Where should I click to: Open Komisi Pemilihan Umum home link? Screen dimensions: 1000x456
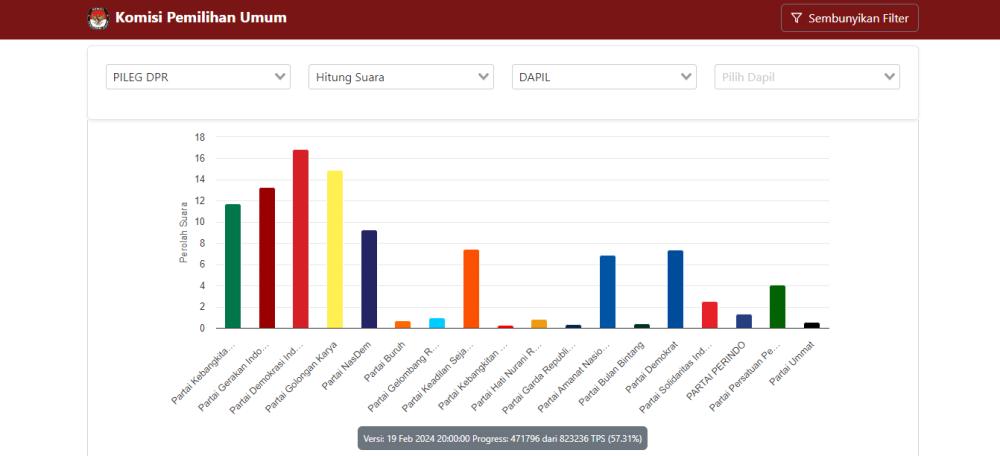tap(201, 18)
